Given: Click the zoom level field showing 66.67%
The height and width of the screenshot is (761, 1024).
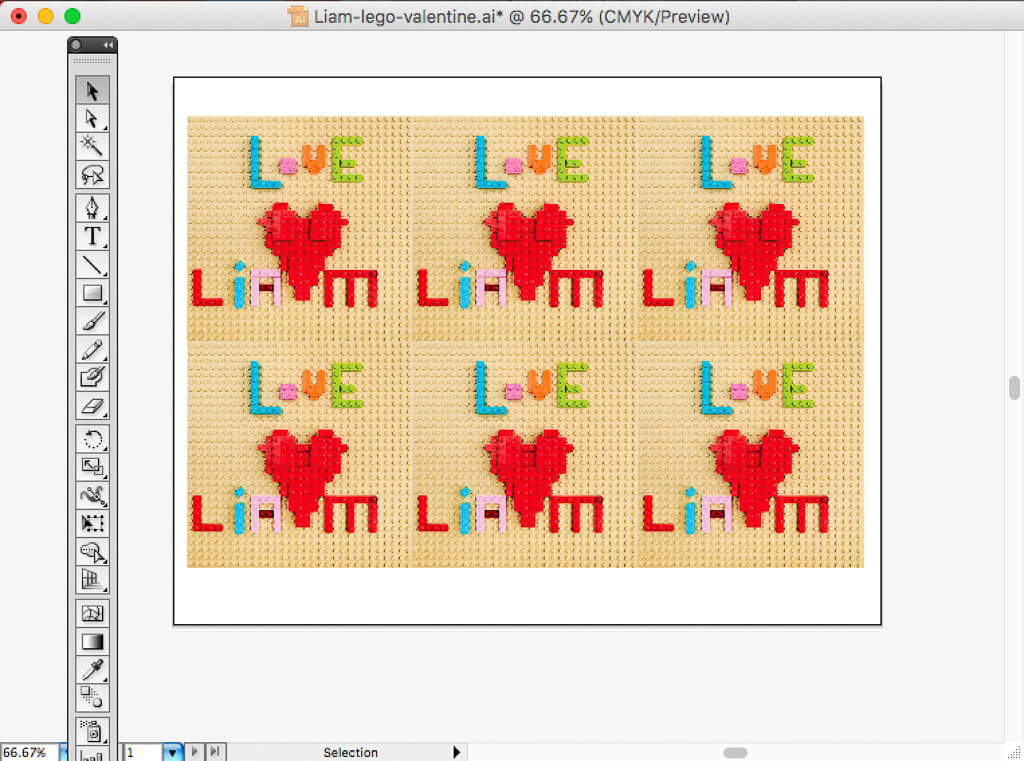Looking at the screenshot, I should pos(30,753).
